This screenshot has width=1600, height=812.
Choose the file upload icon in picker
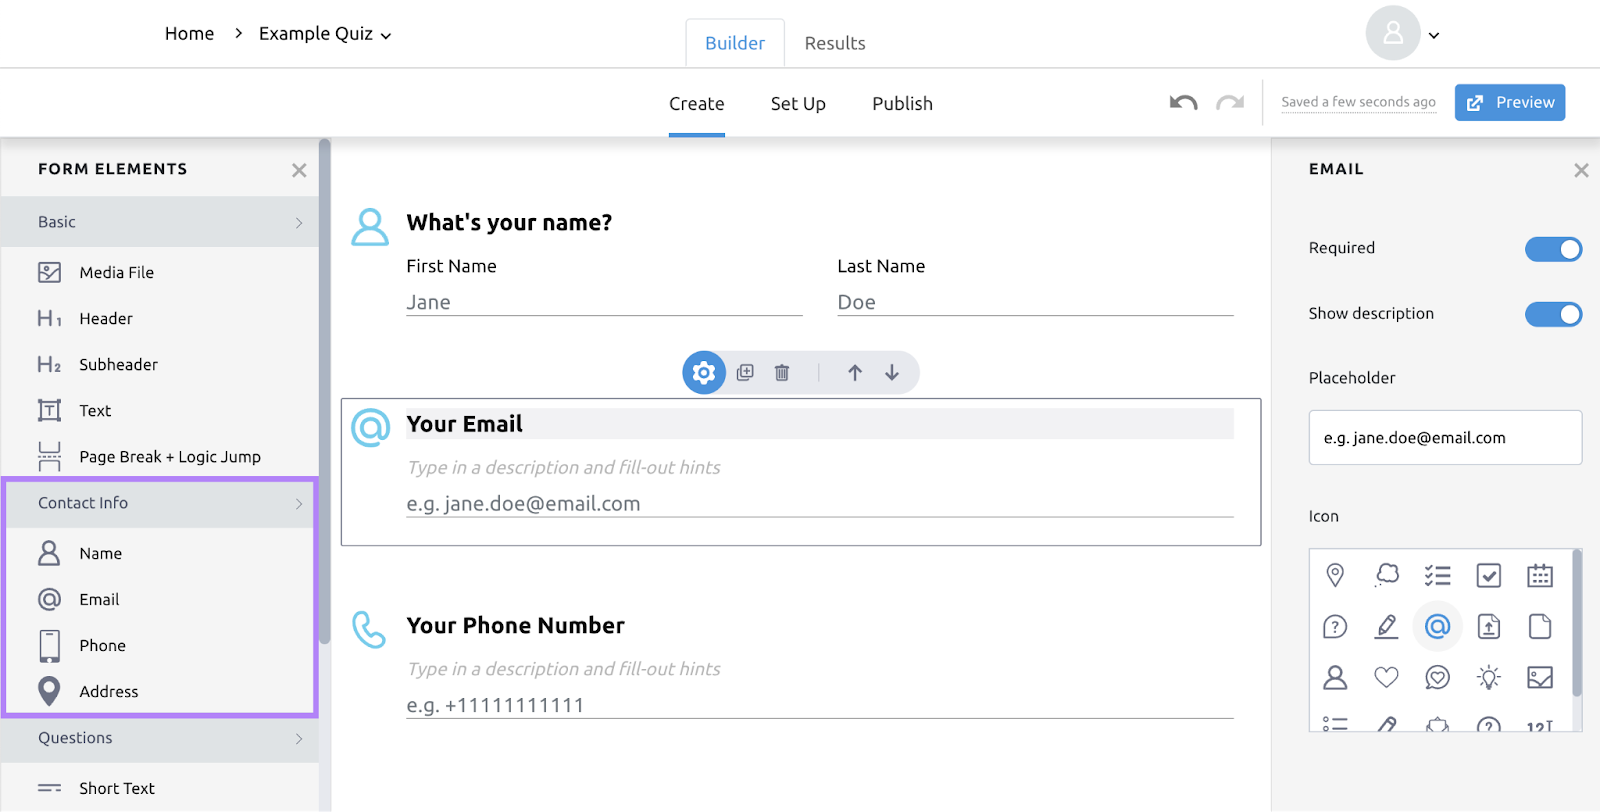pos(1489,627)
